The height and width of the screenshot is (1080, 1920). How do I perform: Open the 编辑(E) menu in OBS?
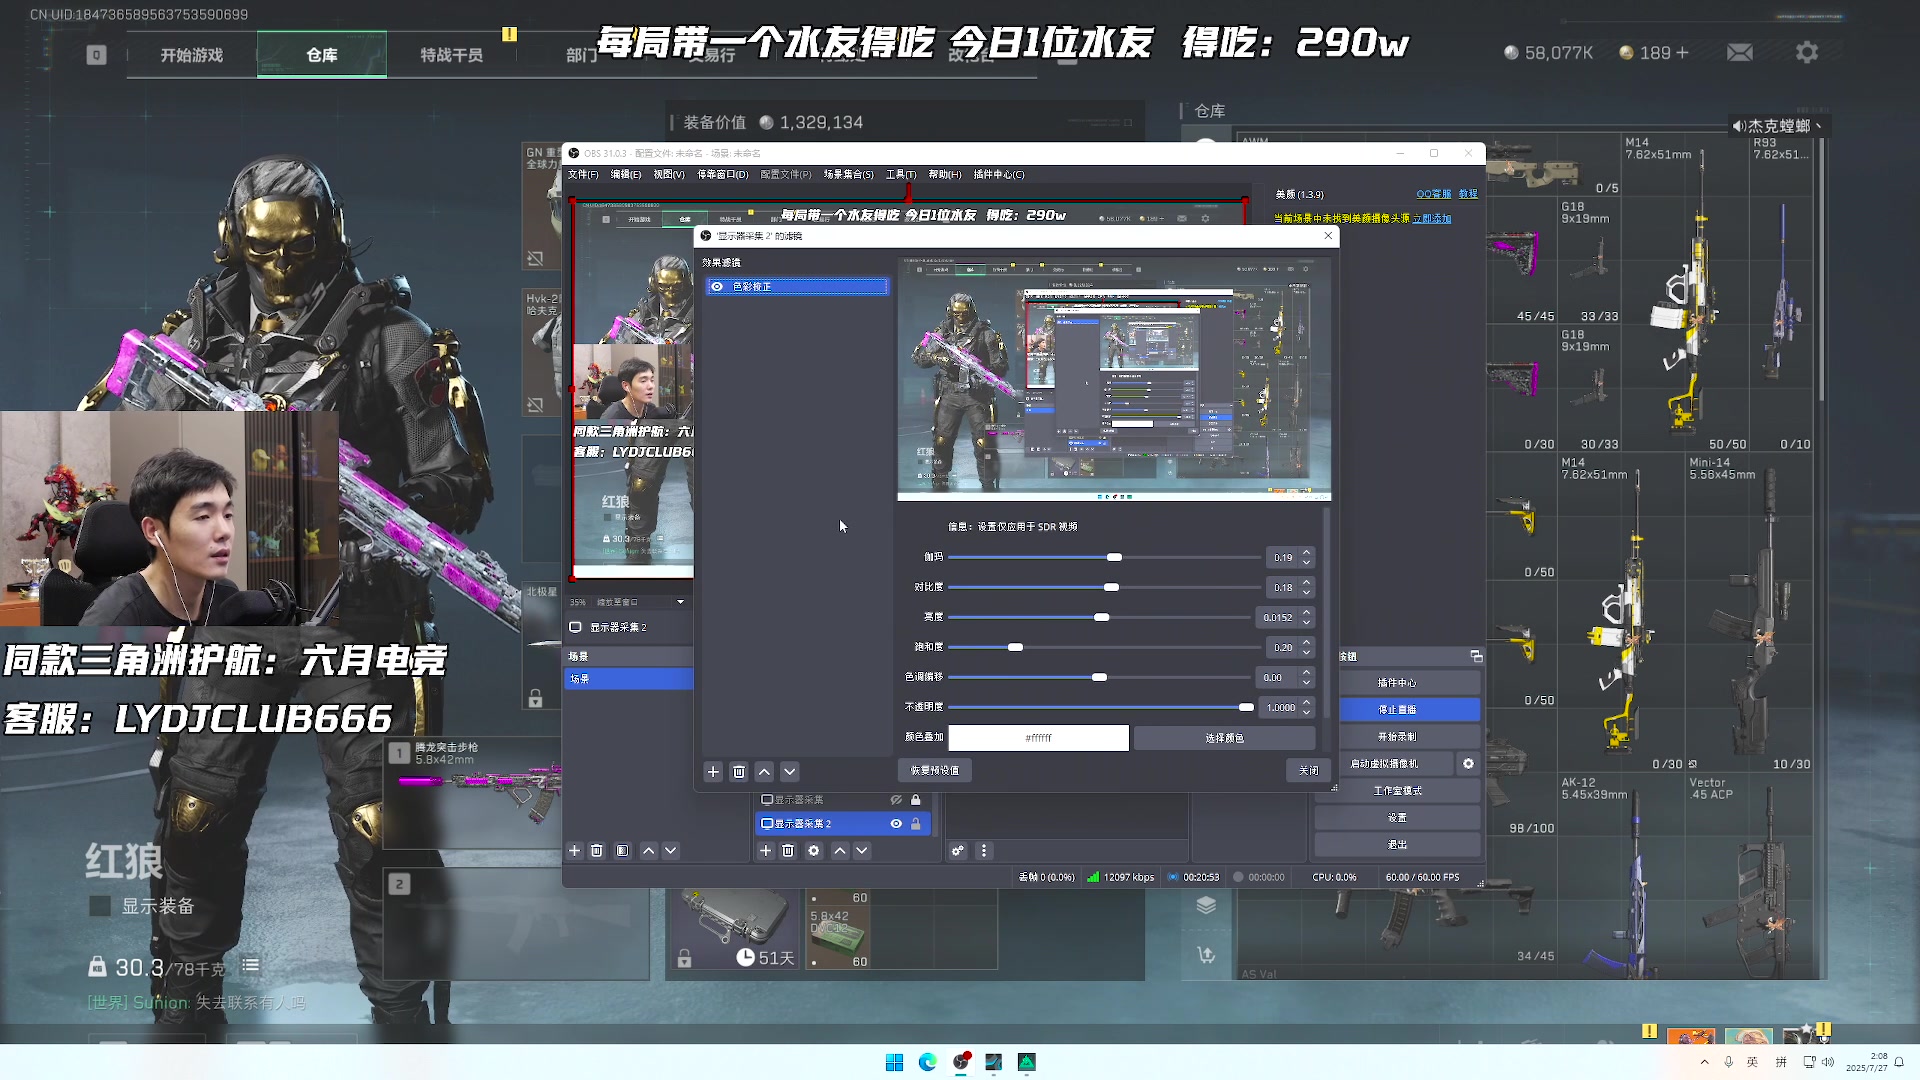[626, 175]
